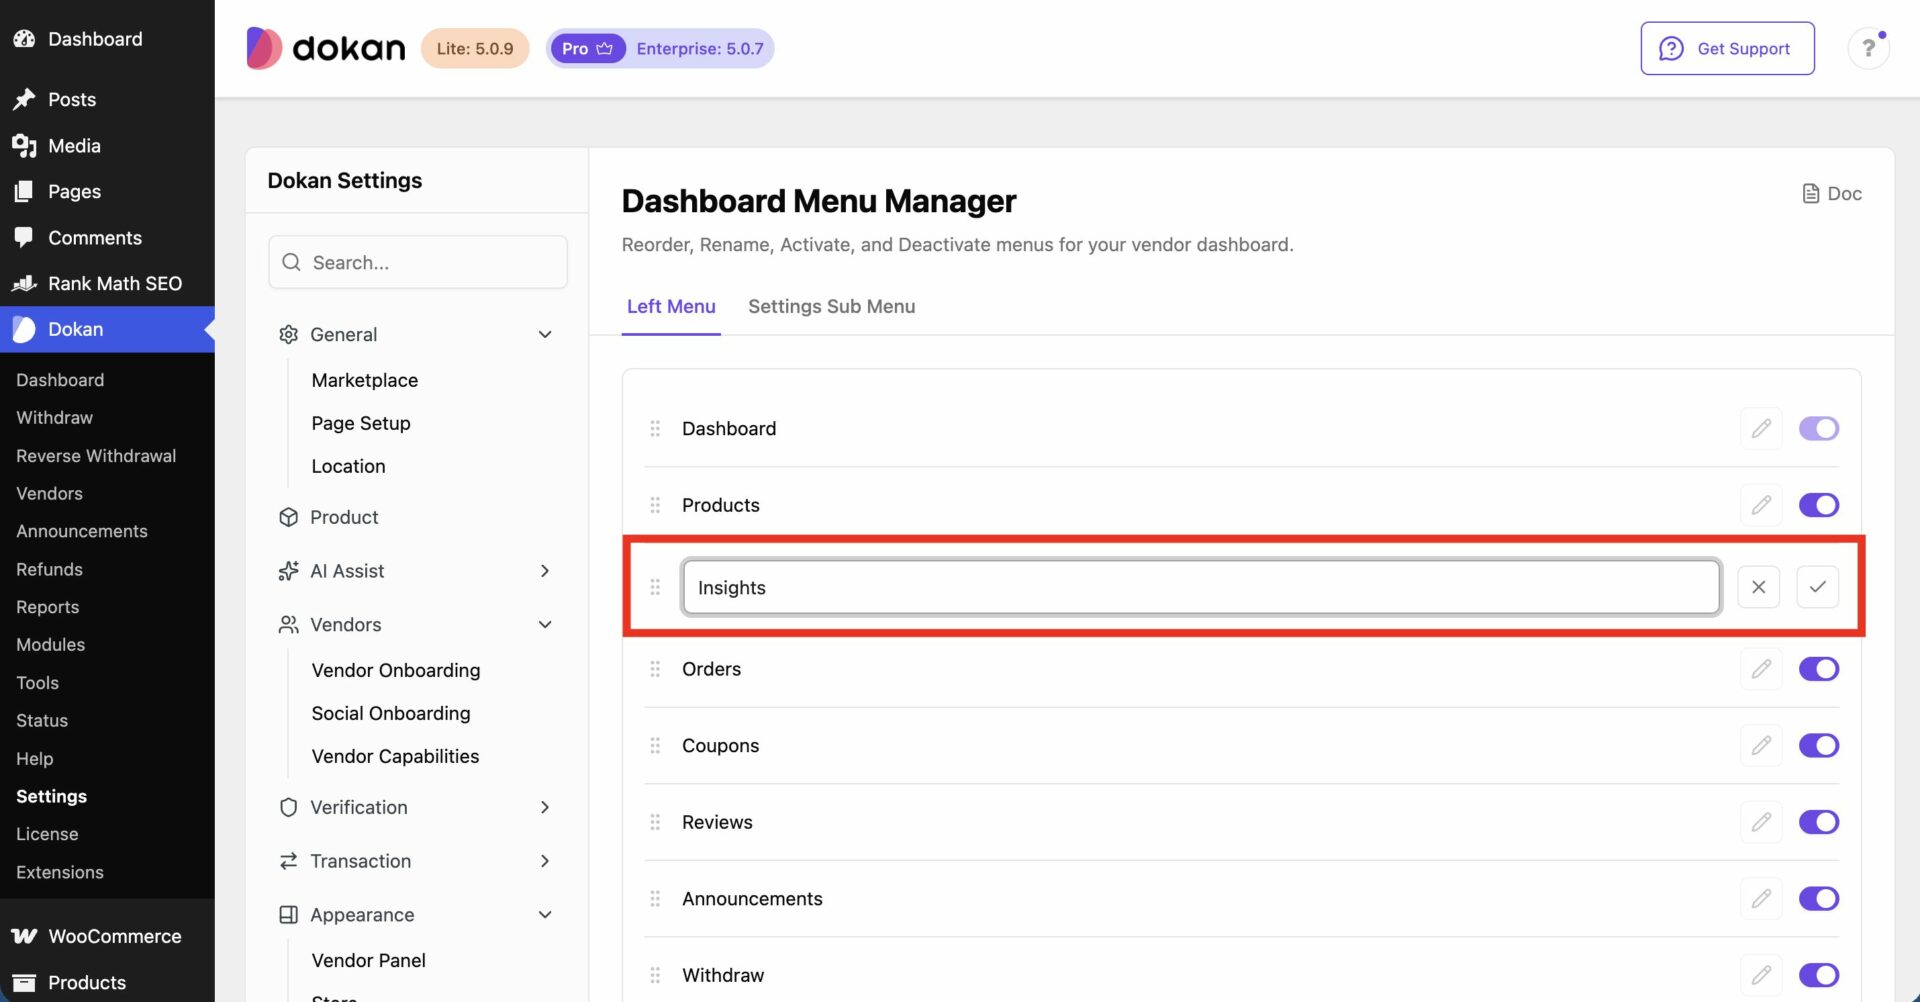This screenshot has height=1002, width=1920.
Task: Disable the Products menu toggle
Action: (1819, 505)
